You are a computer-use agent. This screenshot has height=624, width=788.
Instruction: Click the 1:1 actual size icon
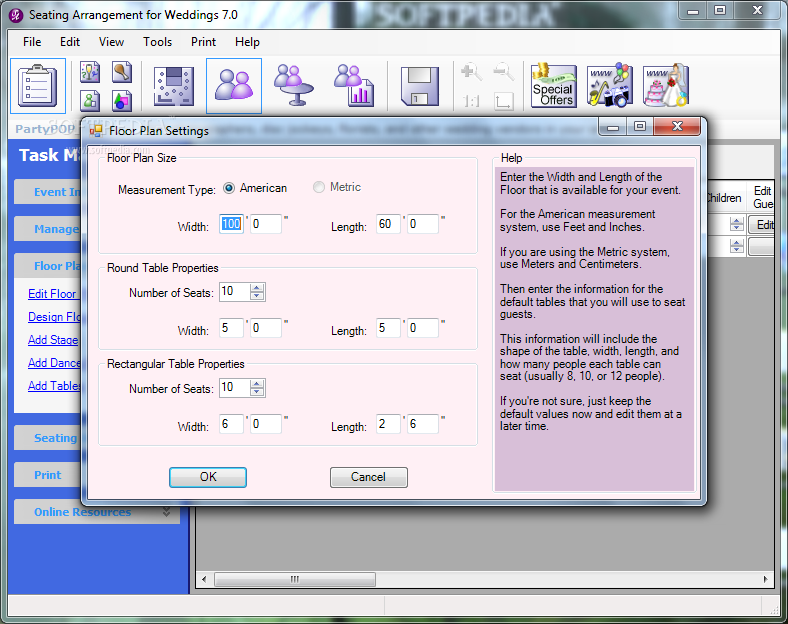[x=471, y=101]
